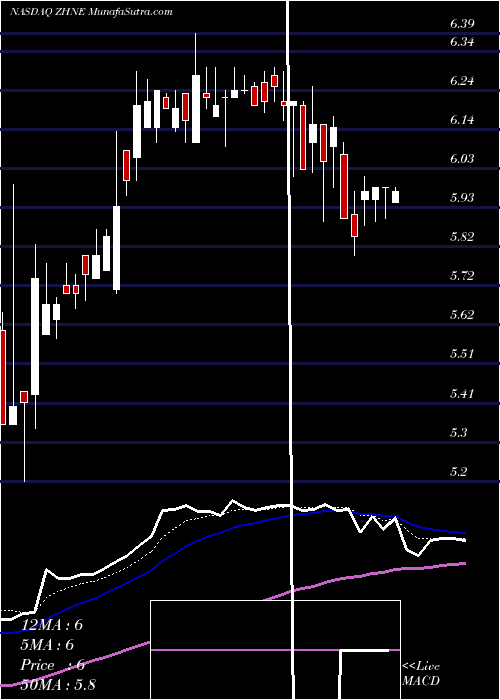Click the 5MA : 6 legend entry
The image size is (500, 700).
47,645
